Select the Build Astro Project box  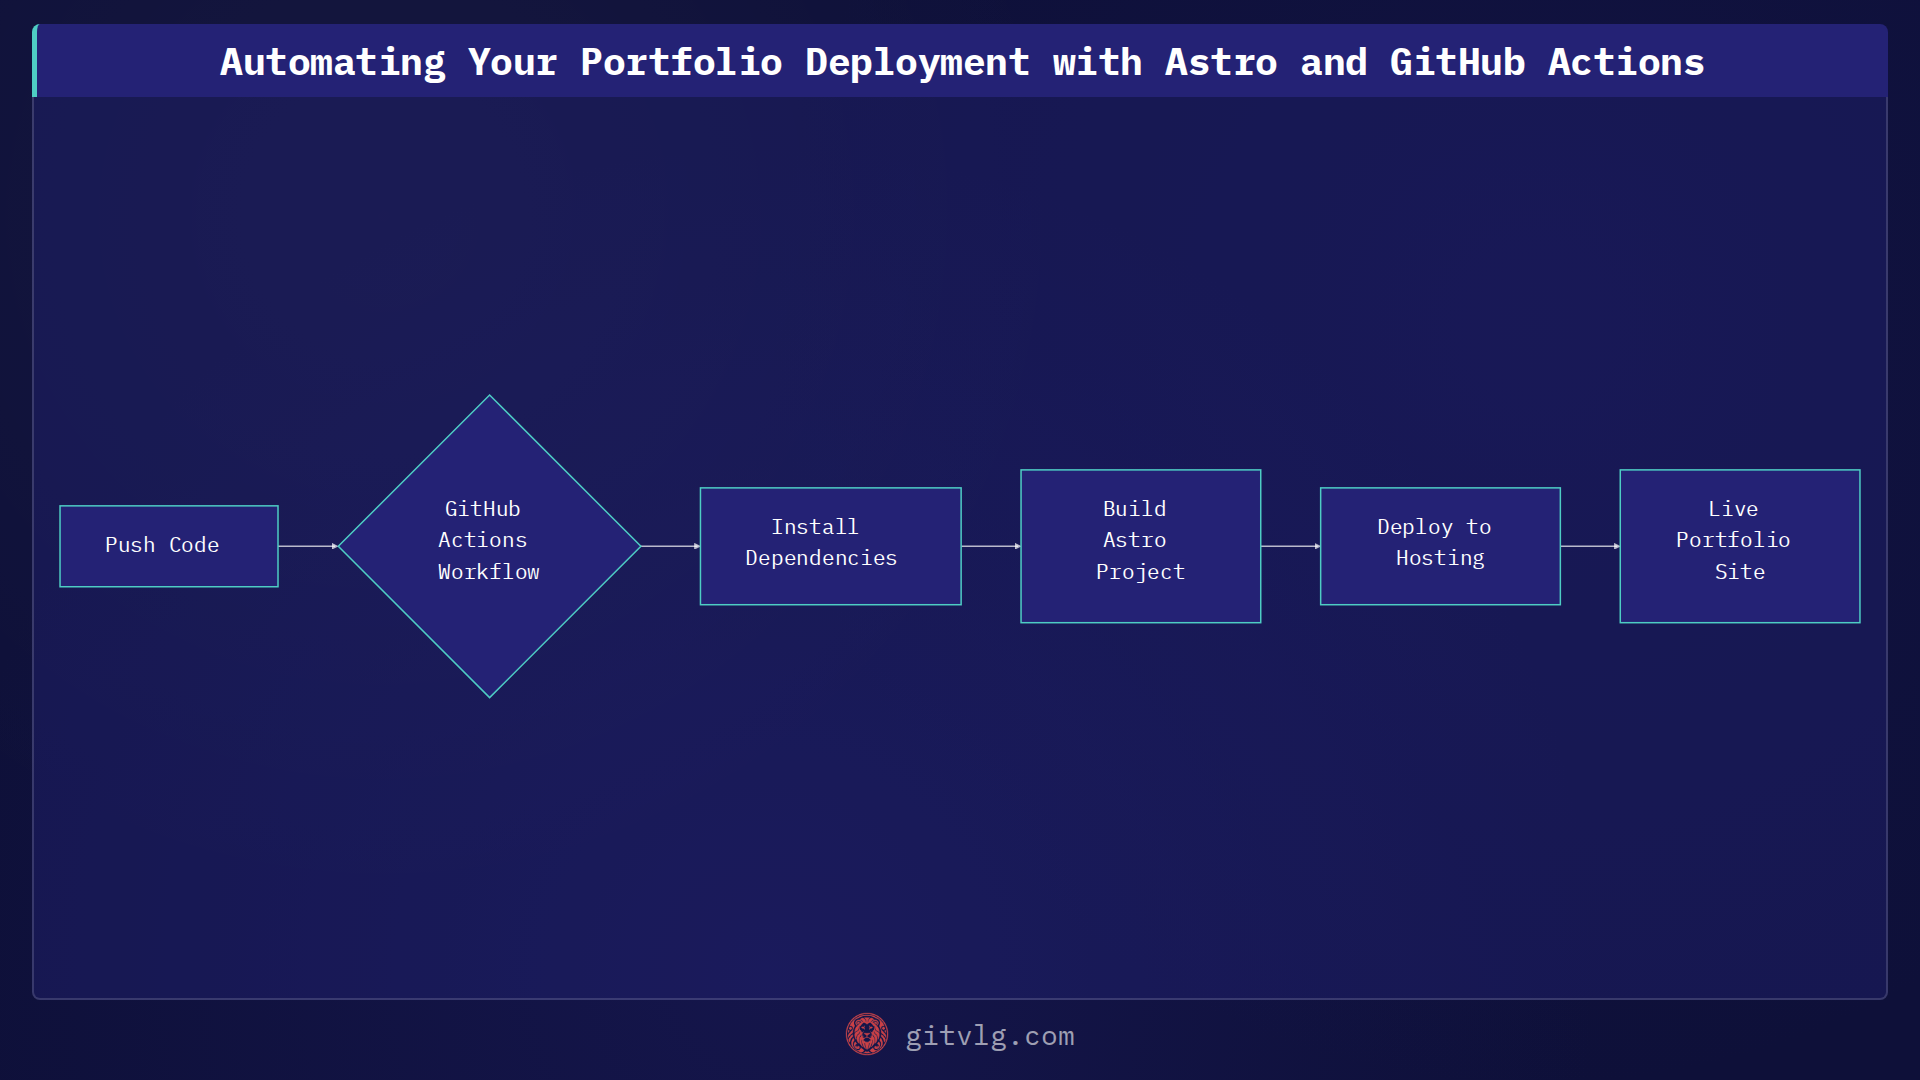(1140, 546)
